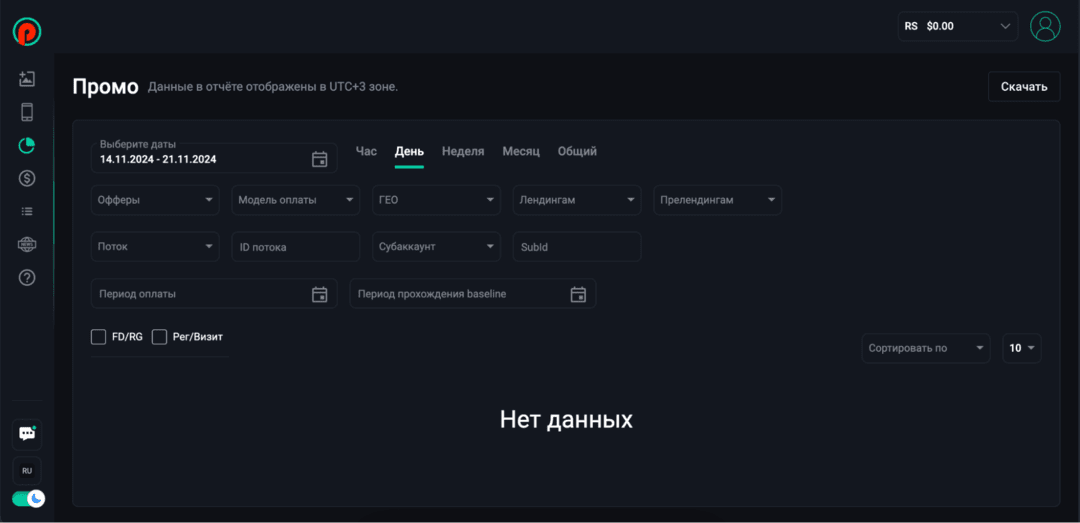Expand the Сортировать по dropdown
The width and height of the screenshot is (1080, 523).
coord(925,348)
